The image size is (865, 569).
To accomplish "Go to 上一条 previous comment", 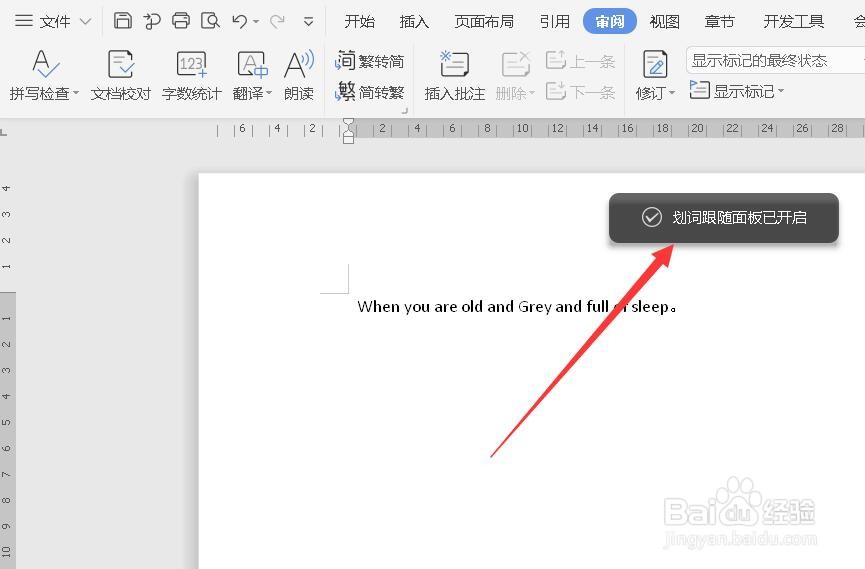I will (580, 61).
